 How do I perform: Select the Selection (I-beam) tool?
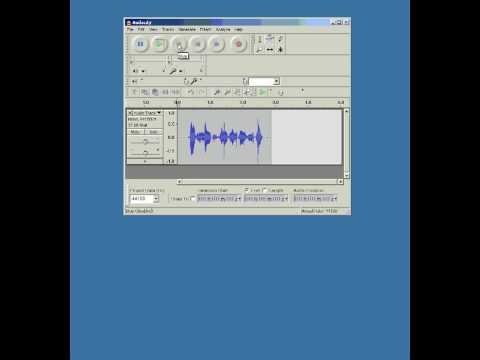tap(260, 39)
